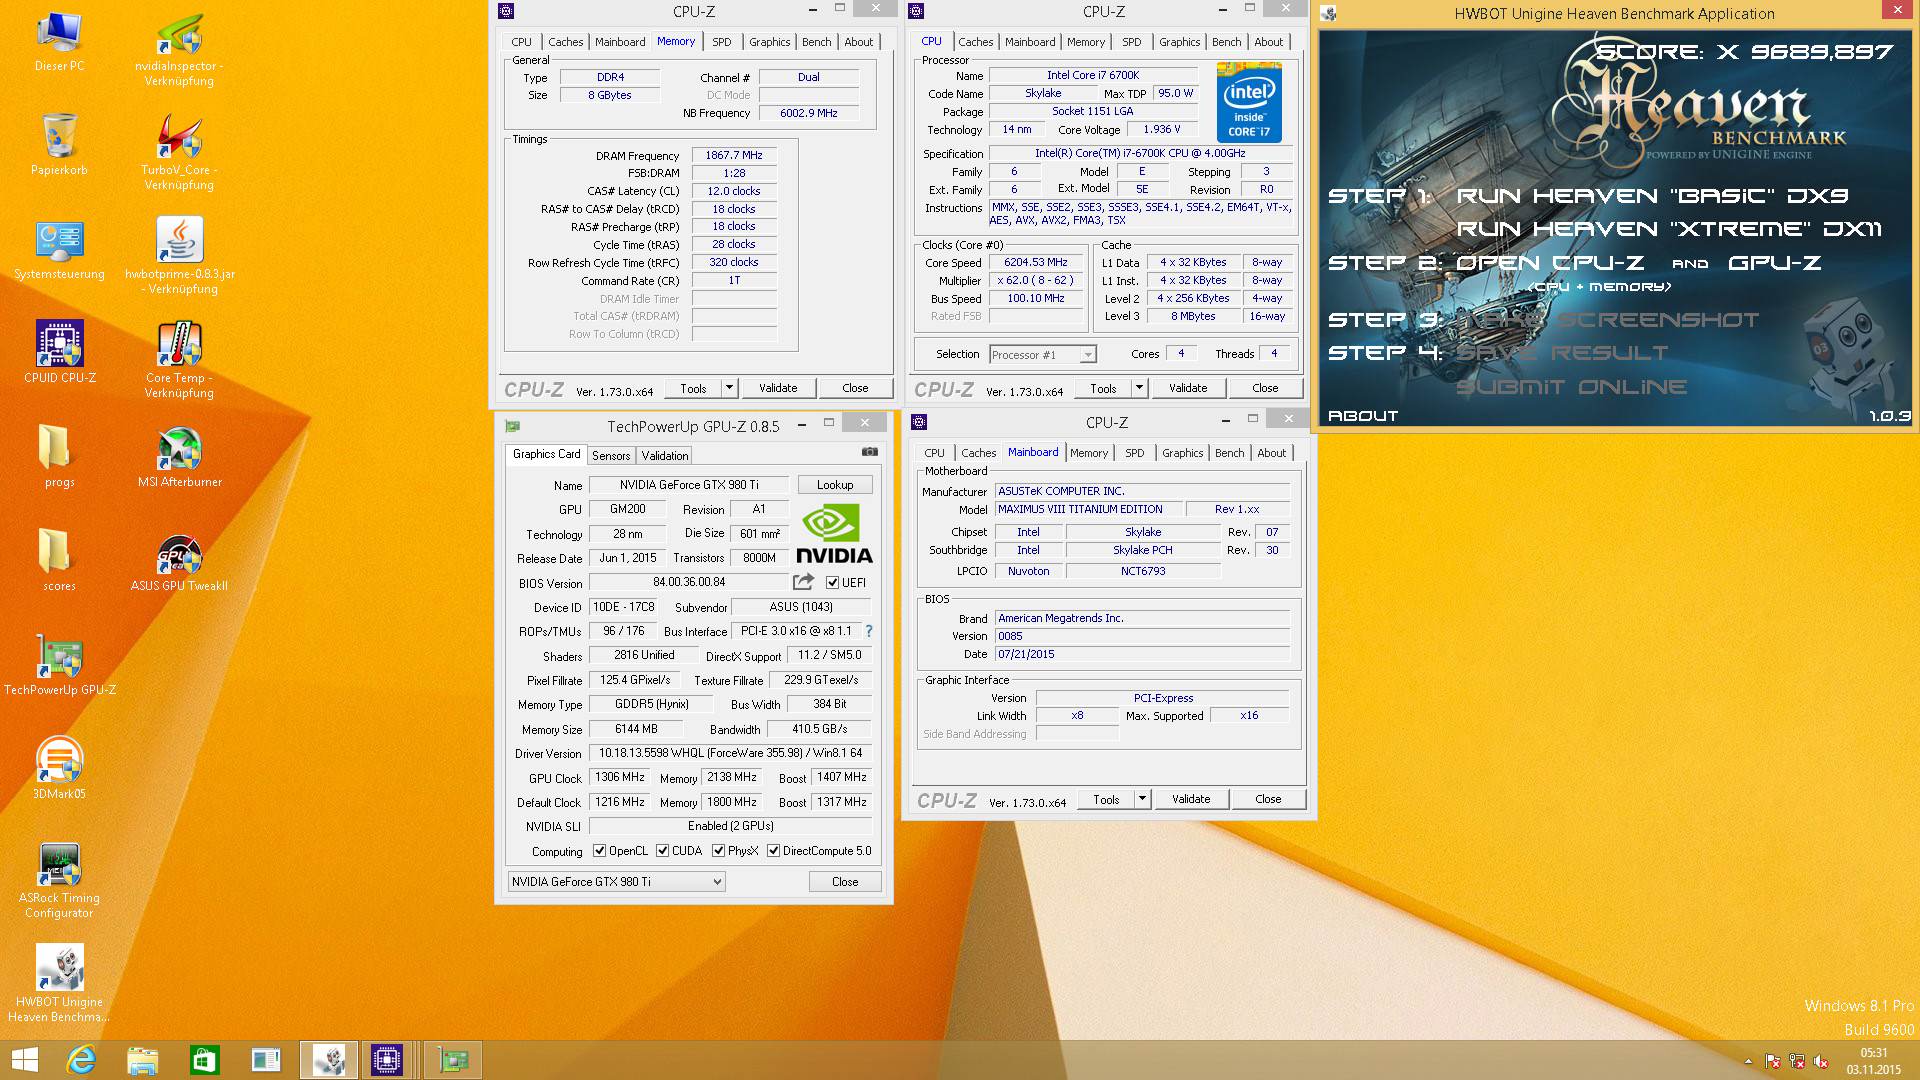Switch to Sensors tab in GPU-Z
The image size is (1920, 1080).
(x=611, y=455)
